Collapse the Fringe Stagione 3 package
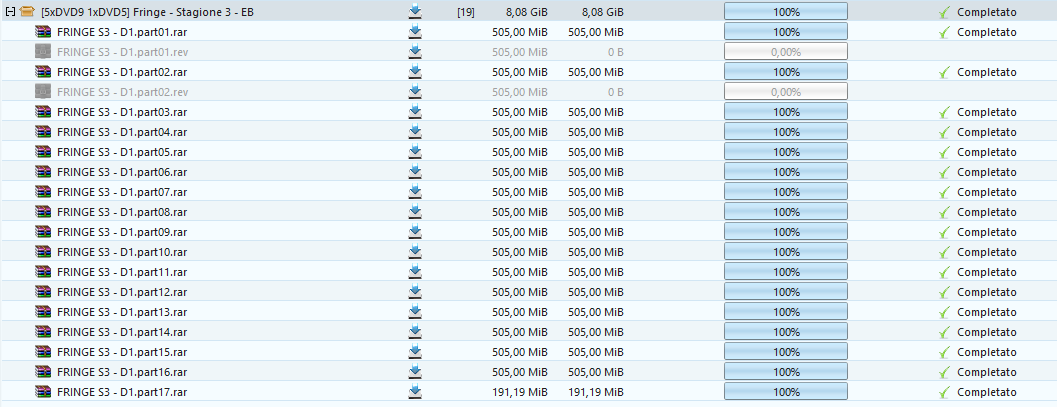The width and height of the screenshot is (1057, 407). (9, 11)
